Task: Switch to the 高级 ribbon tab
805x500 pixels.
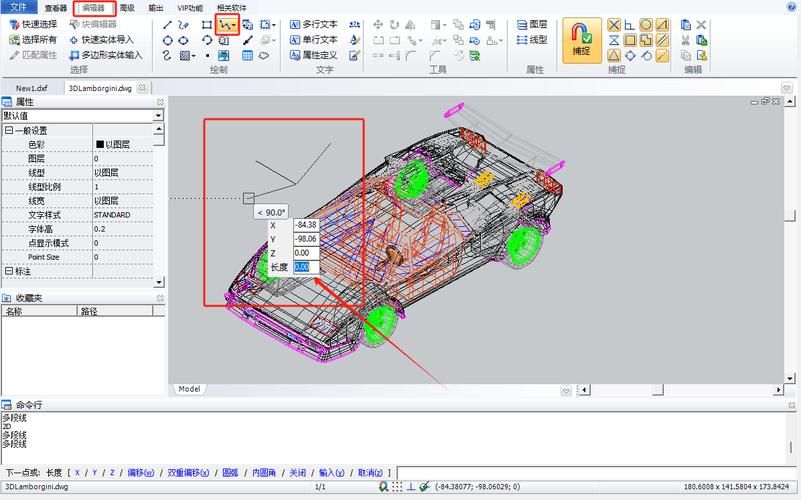Action: 127,8
